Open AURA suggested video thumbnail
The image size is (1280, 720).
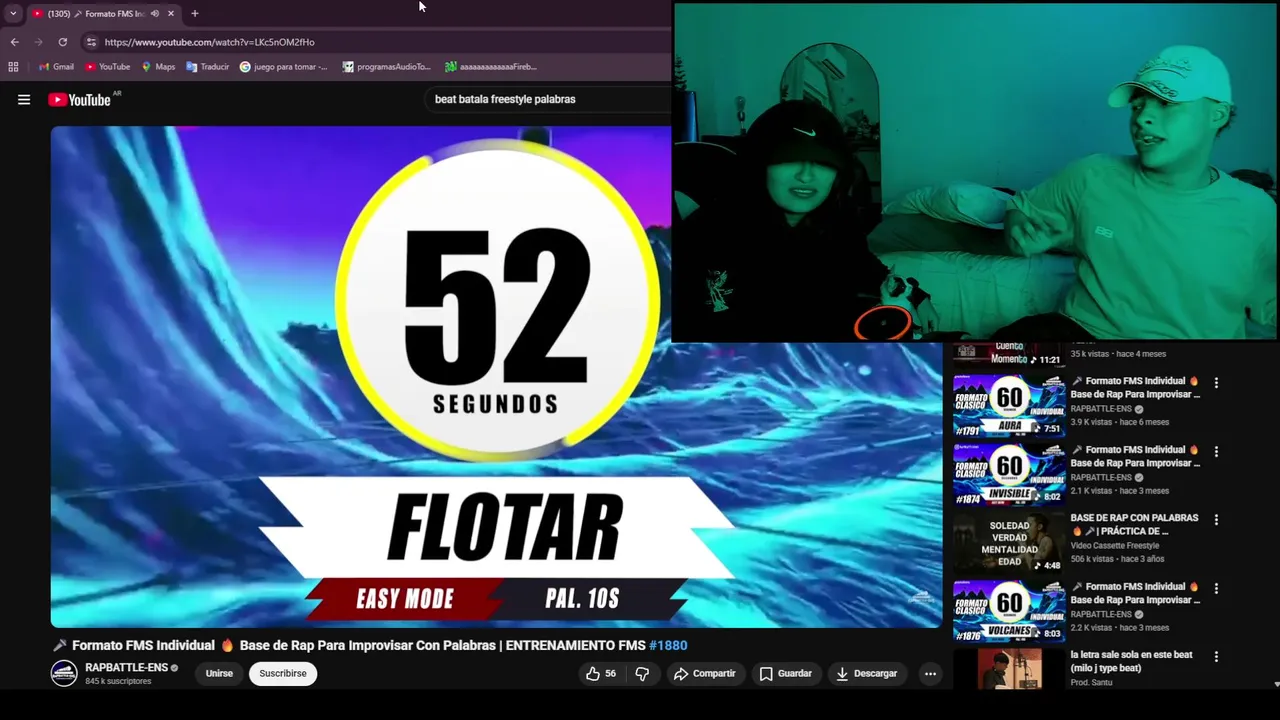1009,406
